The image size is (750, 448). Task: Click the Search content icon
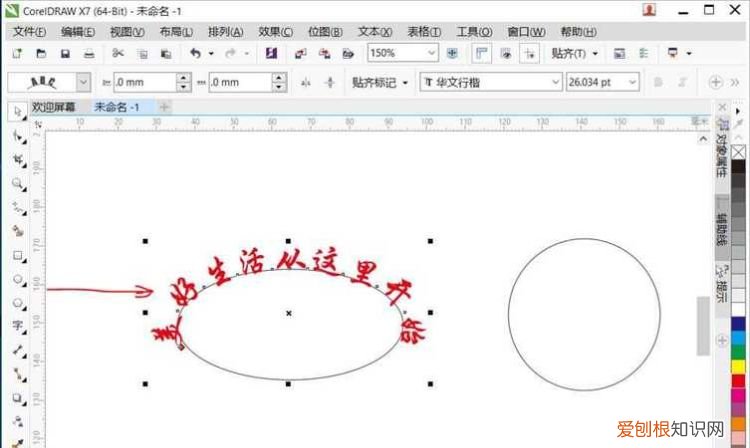pos(271,53)
